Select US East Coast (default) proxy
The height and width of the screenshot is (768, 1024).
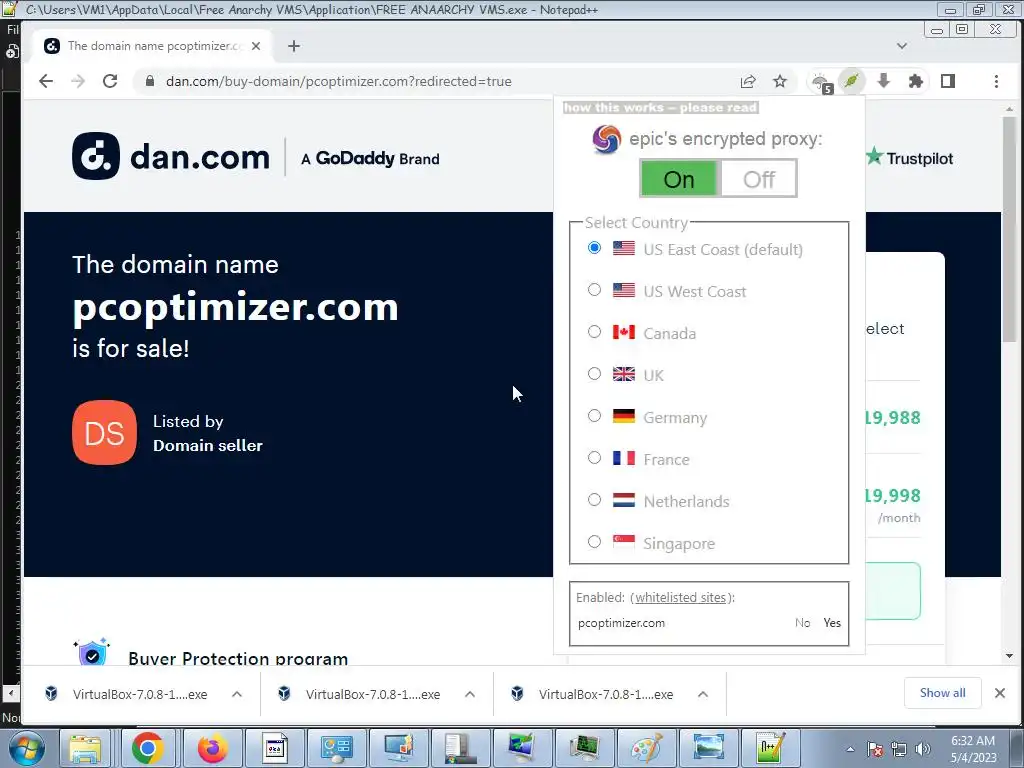(x=594, y=248)
